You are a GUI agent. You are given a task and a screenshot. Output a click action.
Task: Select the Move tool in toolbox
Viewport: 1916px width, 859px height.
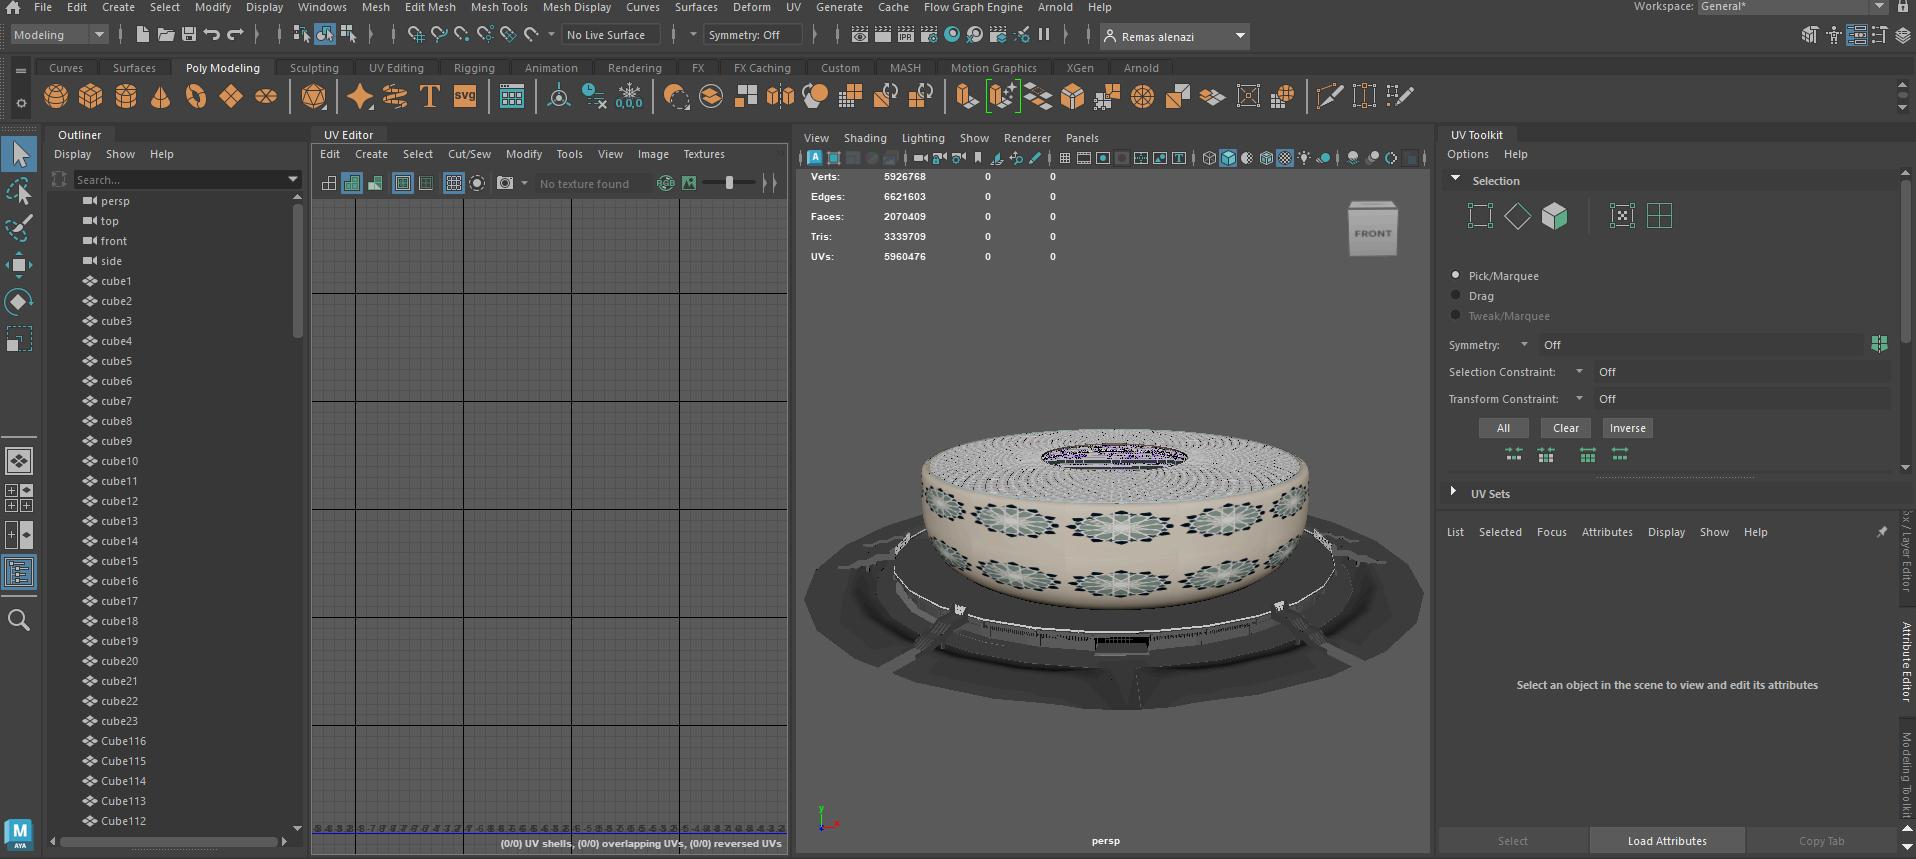(19, 265)
